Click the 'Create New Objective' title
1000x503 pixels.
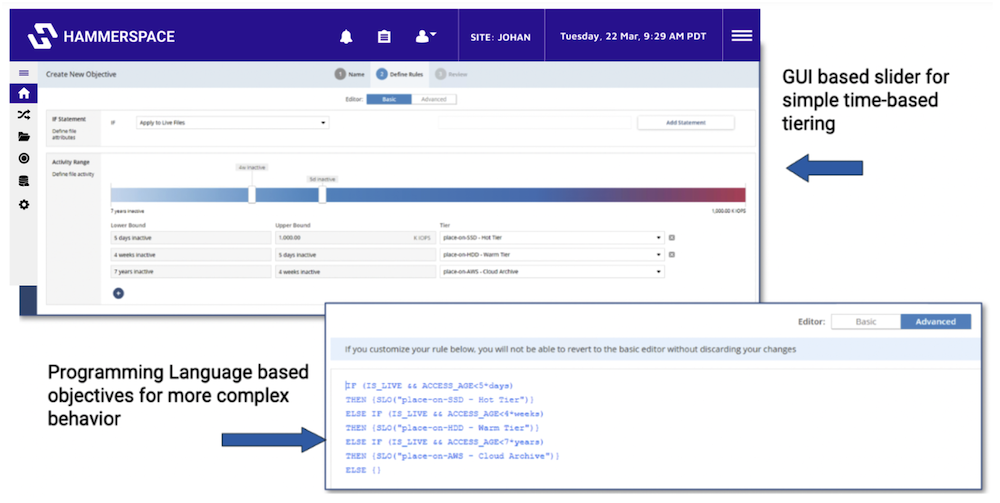[81, 74]
